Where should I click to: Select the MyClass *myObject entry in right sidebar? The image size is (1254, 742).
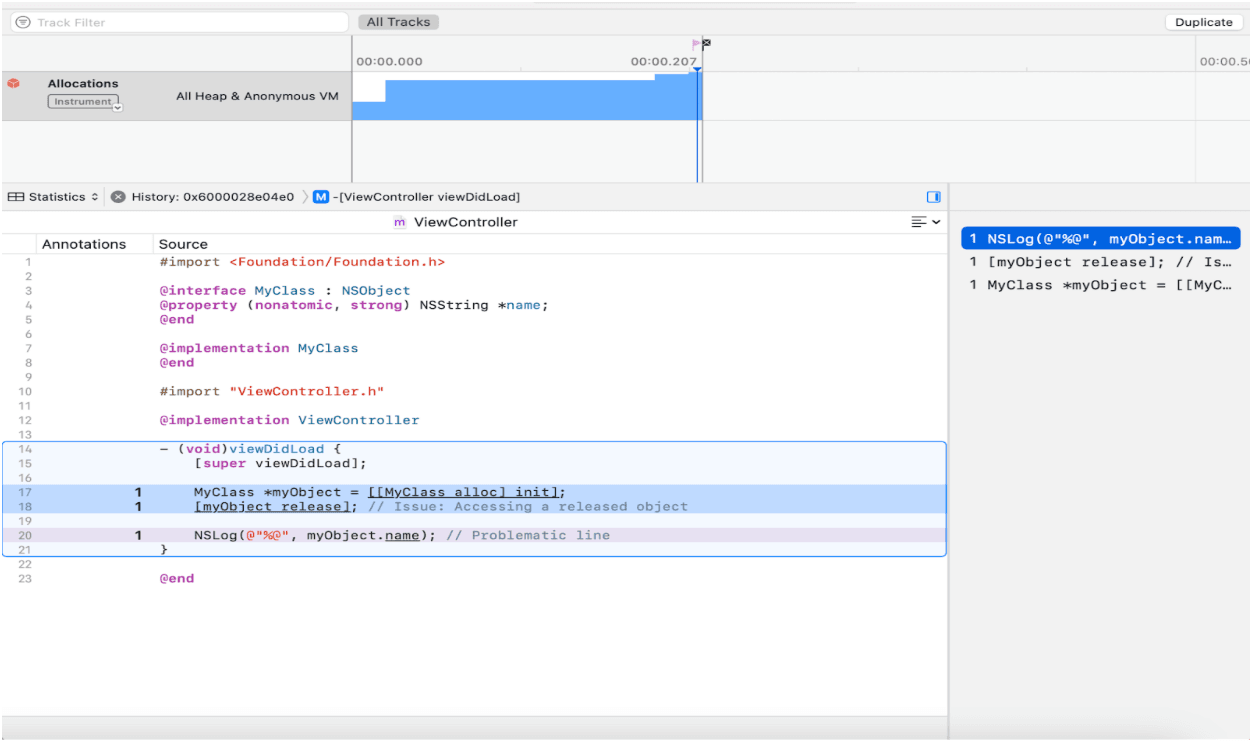tap(1101, 285)
